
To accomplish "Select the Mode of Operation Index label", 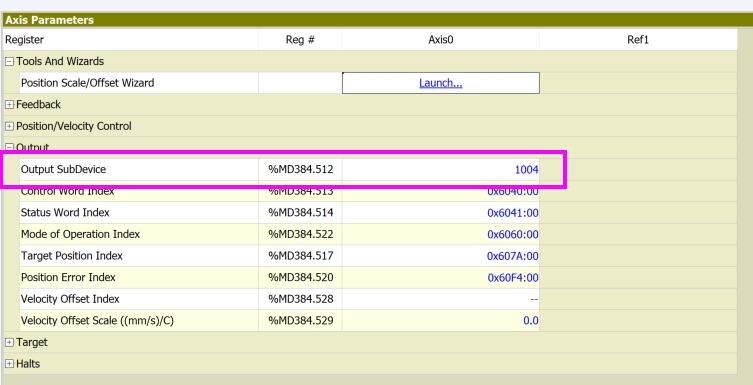I will point(80,234).
